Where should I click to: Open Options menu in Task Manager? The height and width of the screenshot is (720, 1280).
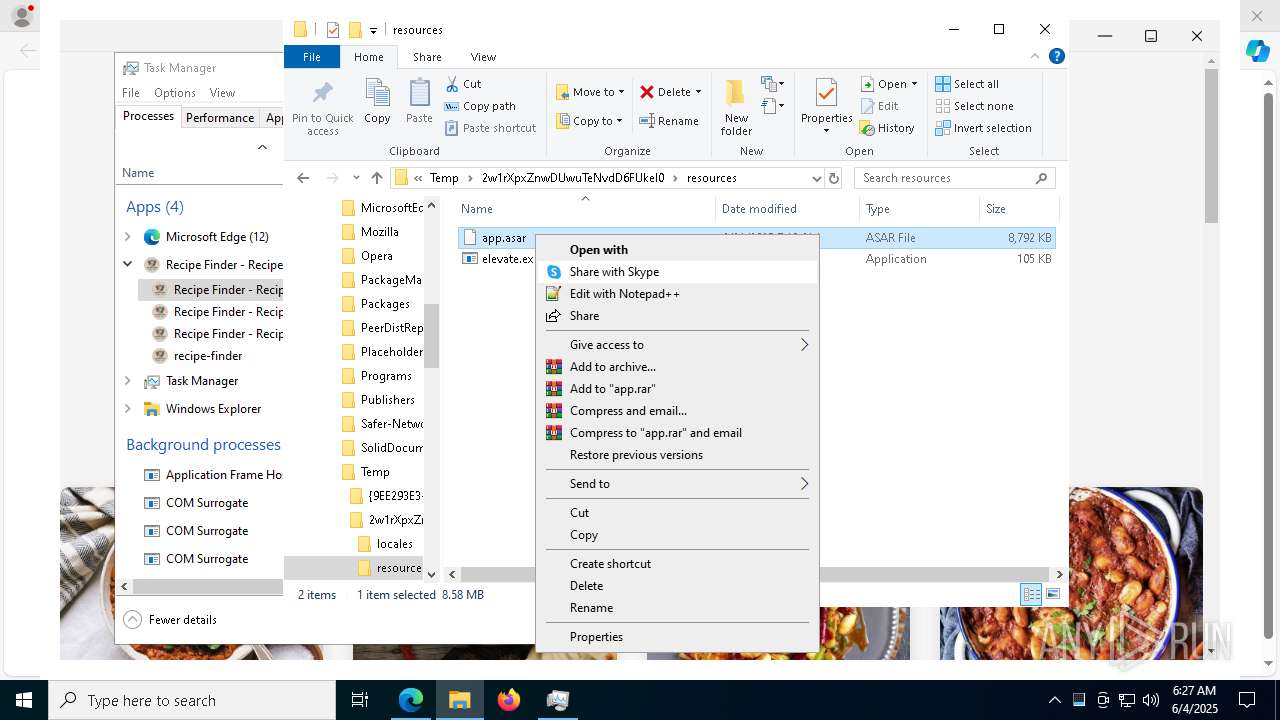coord(175,93)
